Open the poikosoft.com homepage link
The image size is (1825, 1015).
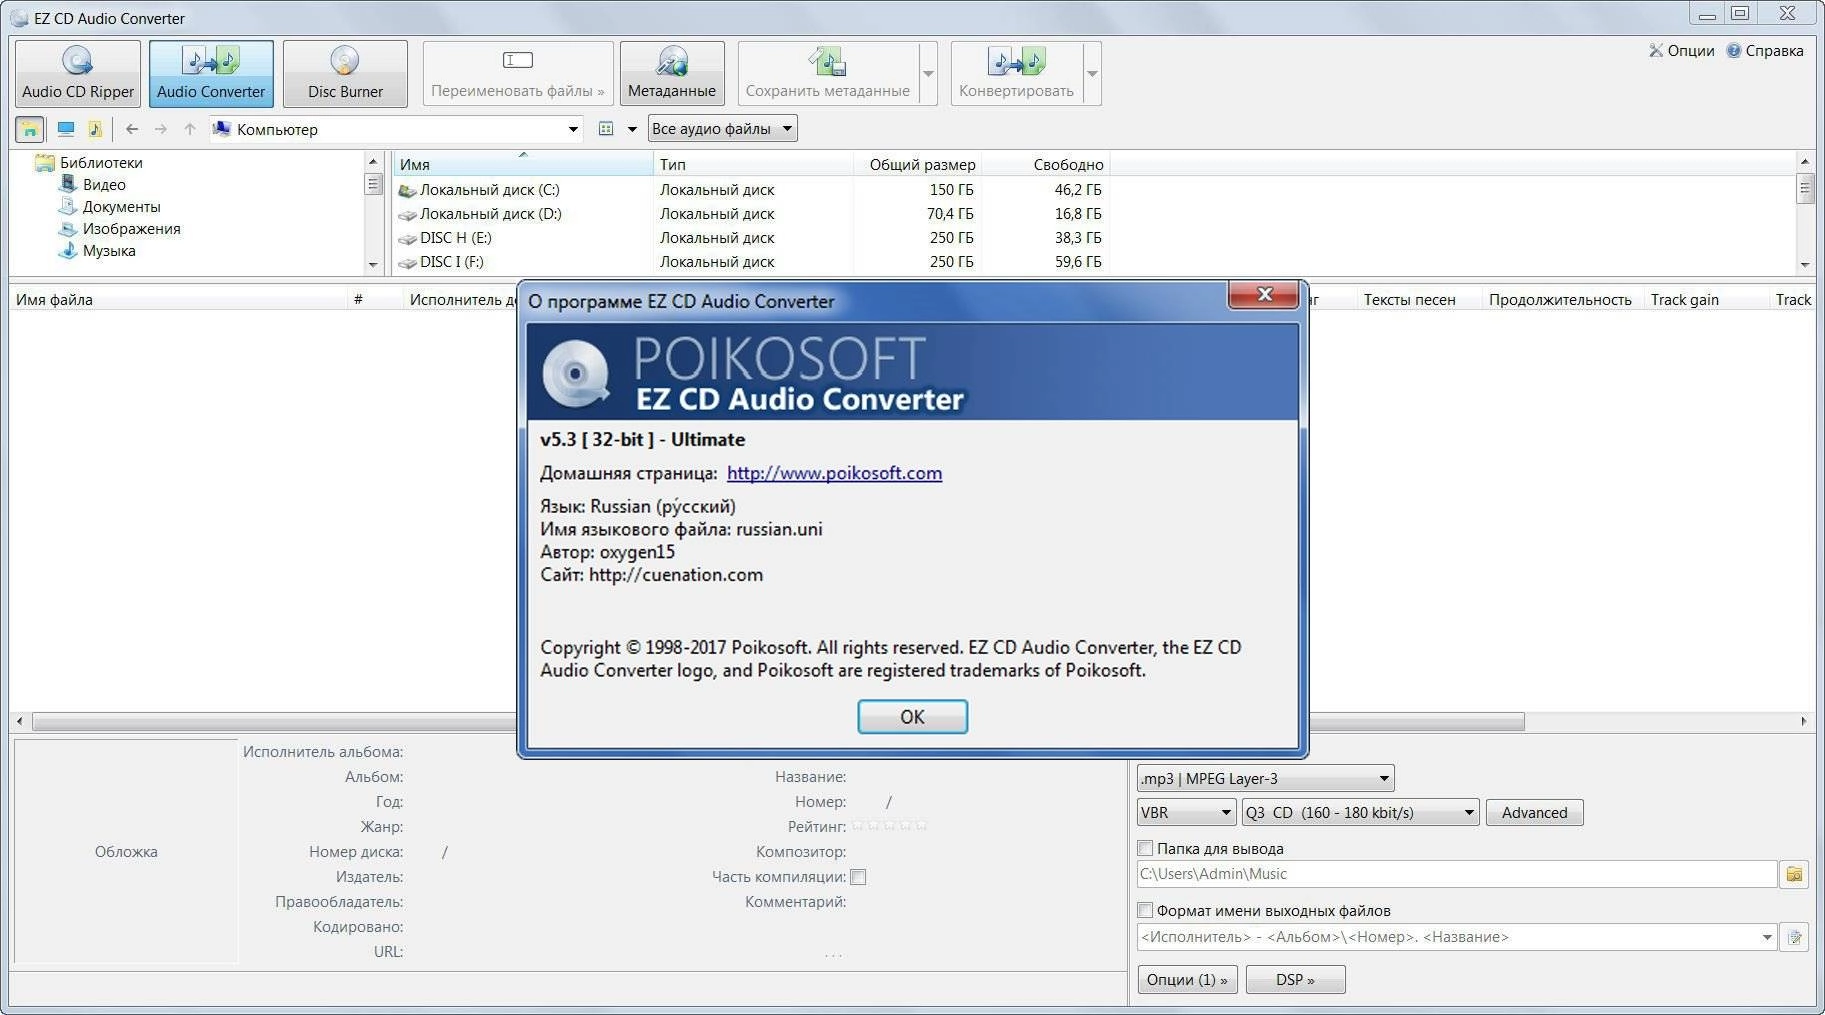pyautogui.click(x=834, y=473)
